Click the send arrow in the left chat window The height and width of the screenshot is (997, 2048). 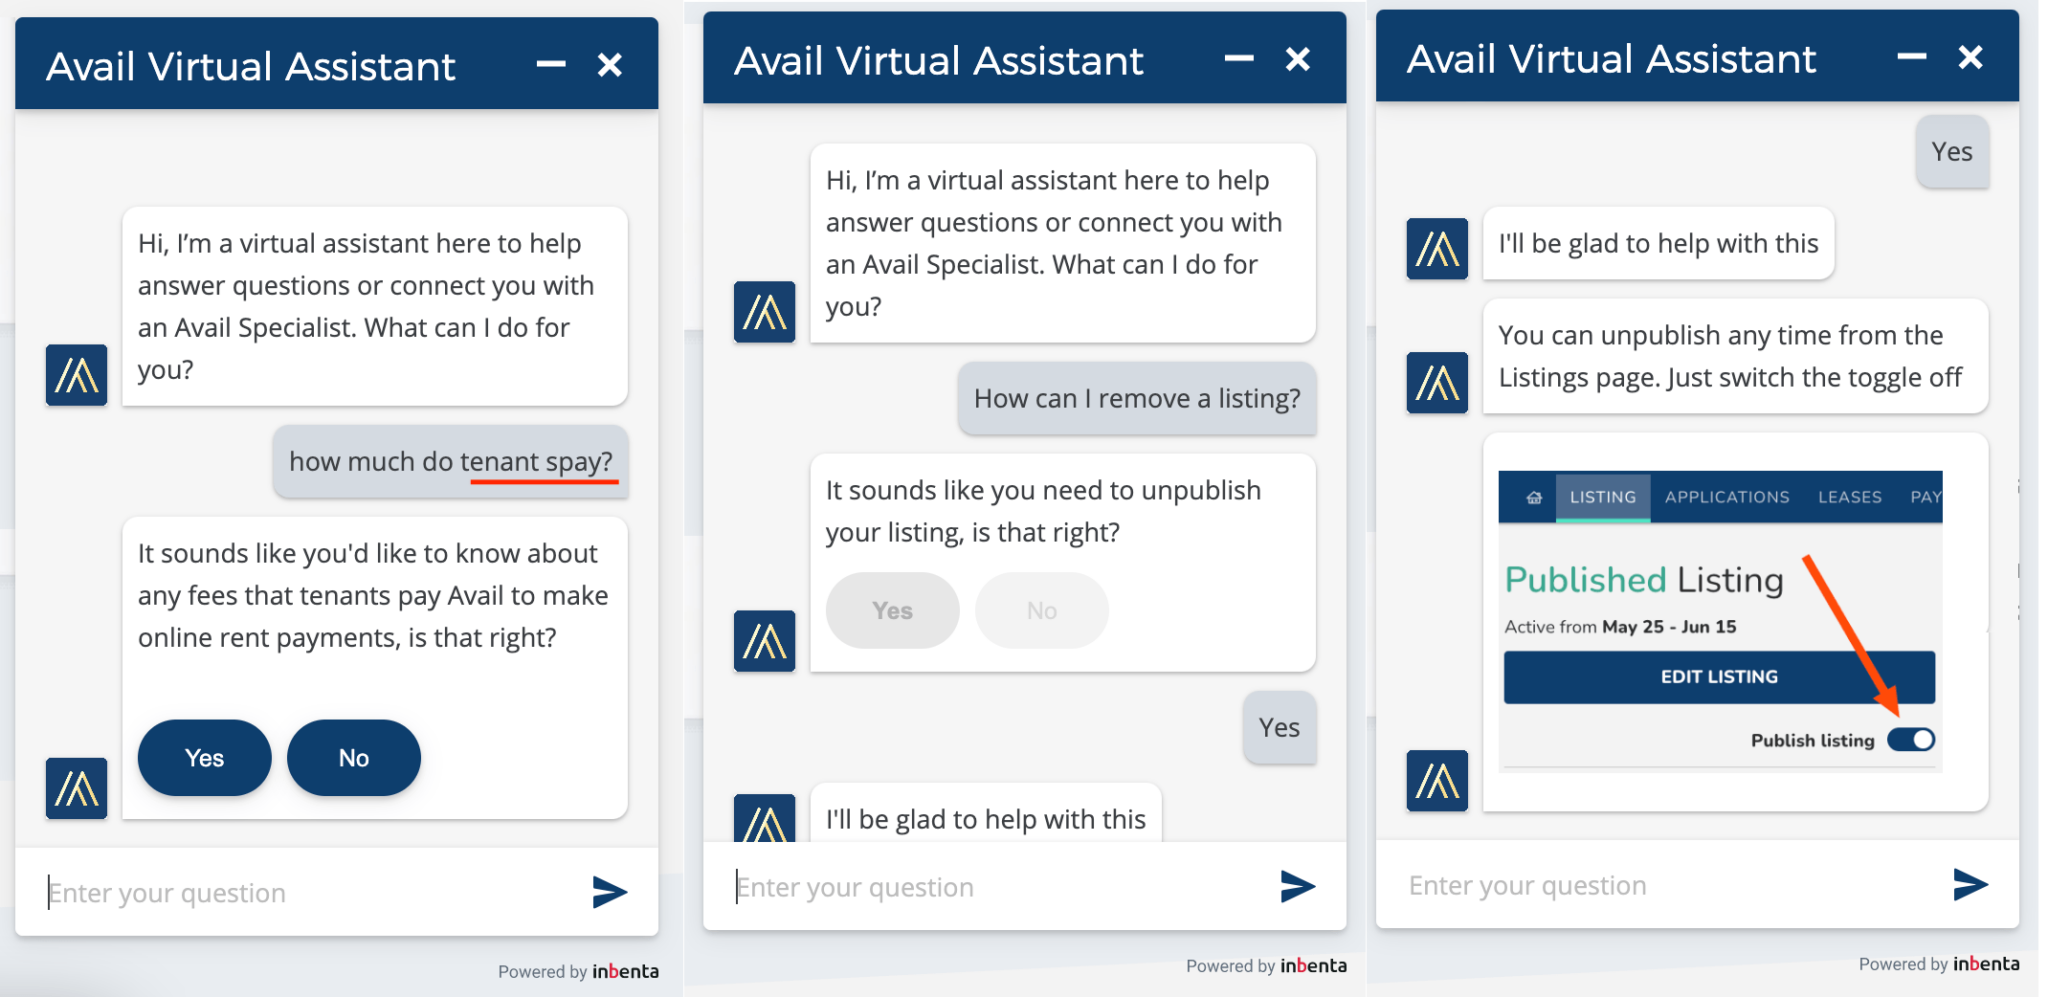click(x=610, y=892)
